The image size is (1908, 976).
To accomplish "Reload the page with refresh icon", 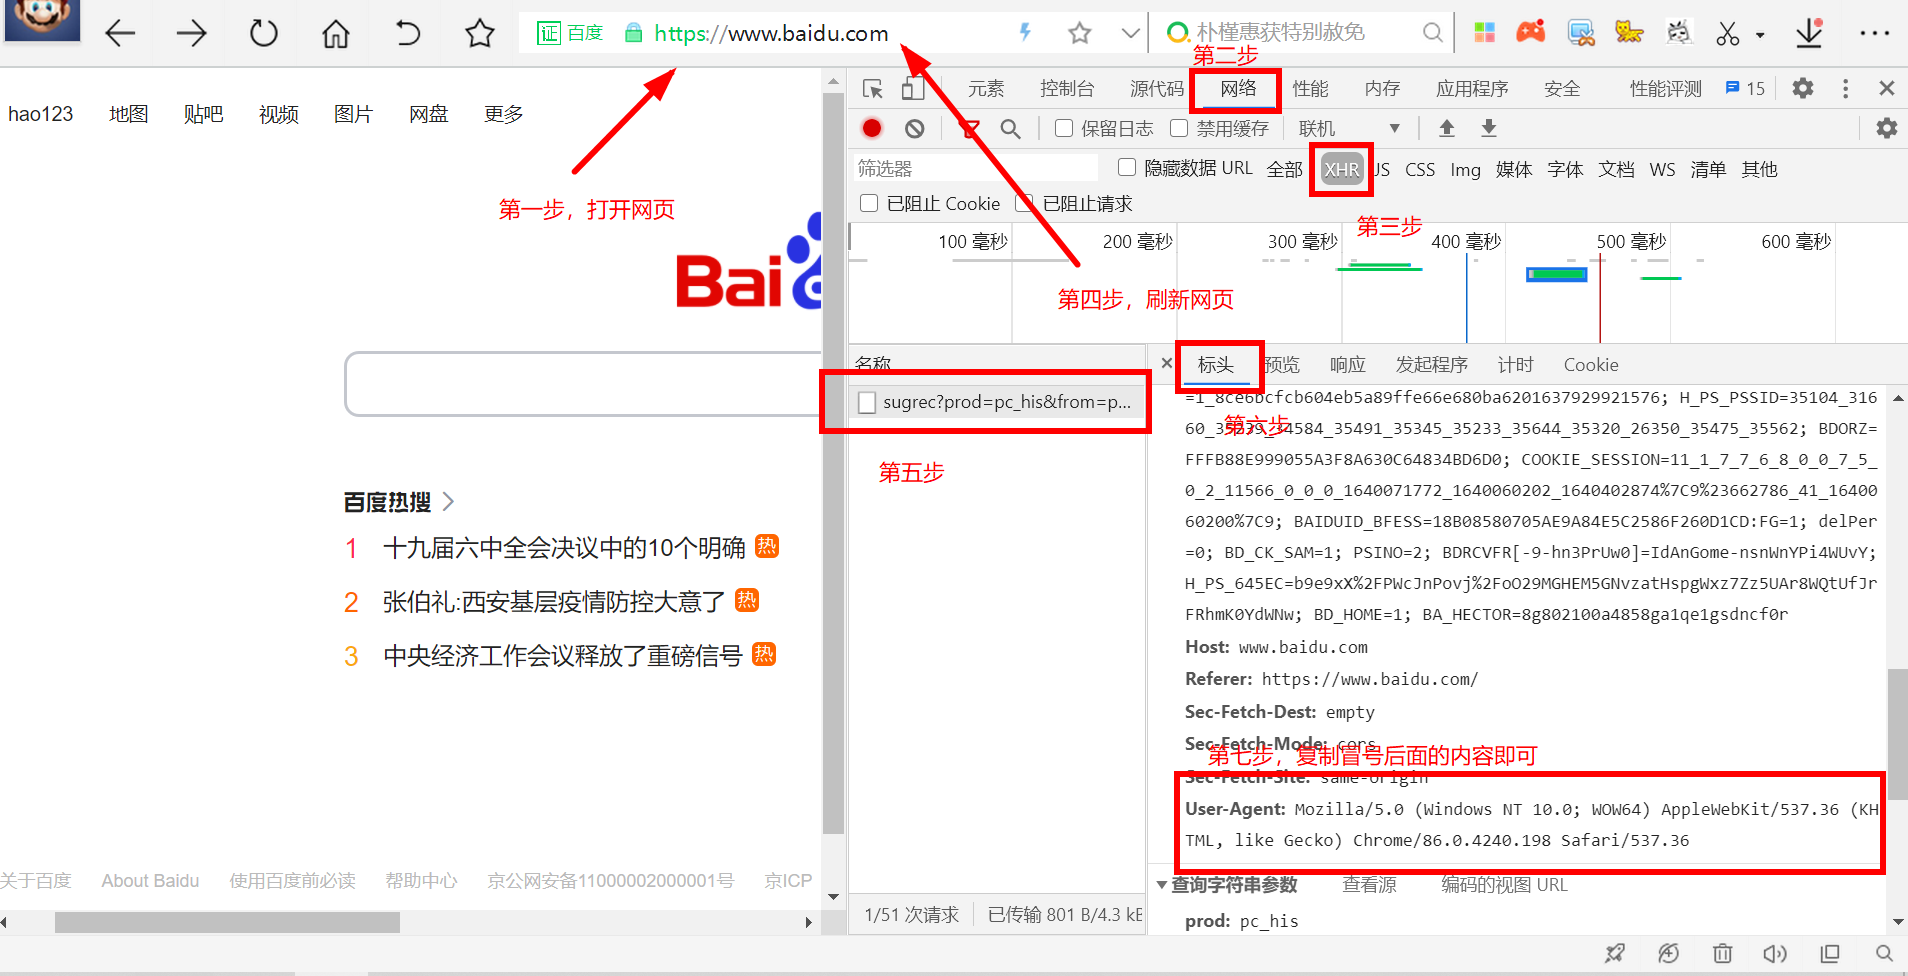I will (264, 34).
